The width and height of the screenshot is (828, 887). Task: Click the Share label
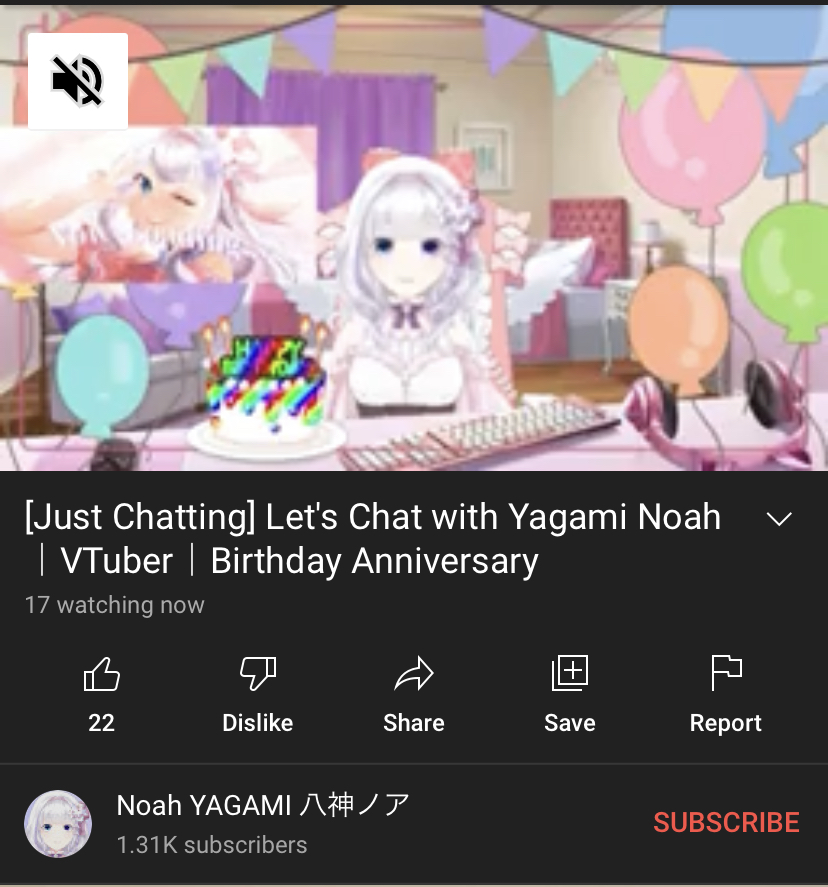pos(414,723)
